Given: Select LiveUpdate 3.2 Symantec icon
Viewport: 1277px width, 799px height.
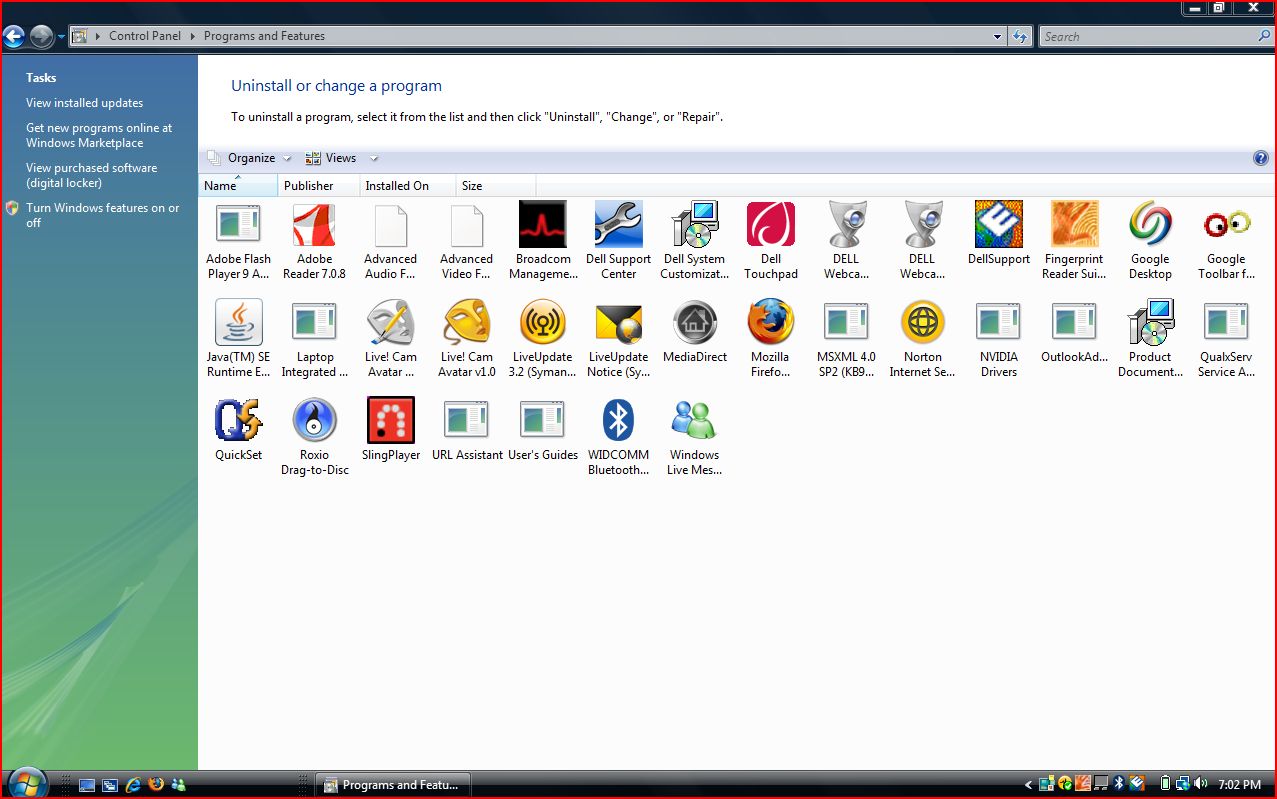Looking at the screenshot, I should (x=542, y=322).
